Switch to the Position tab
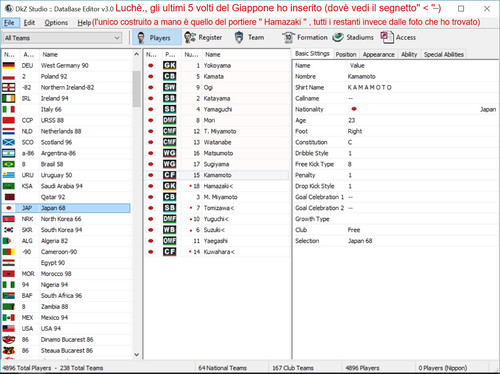 tap(346, 54)
